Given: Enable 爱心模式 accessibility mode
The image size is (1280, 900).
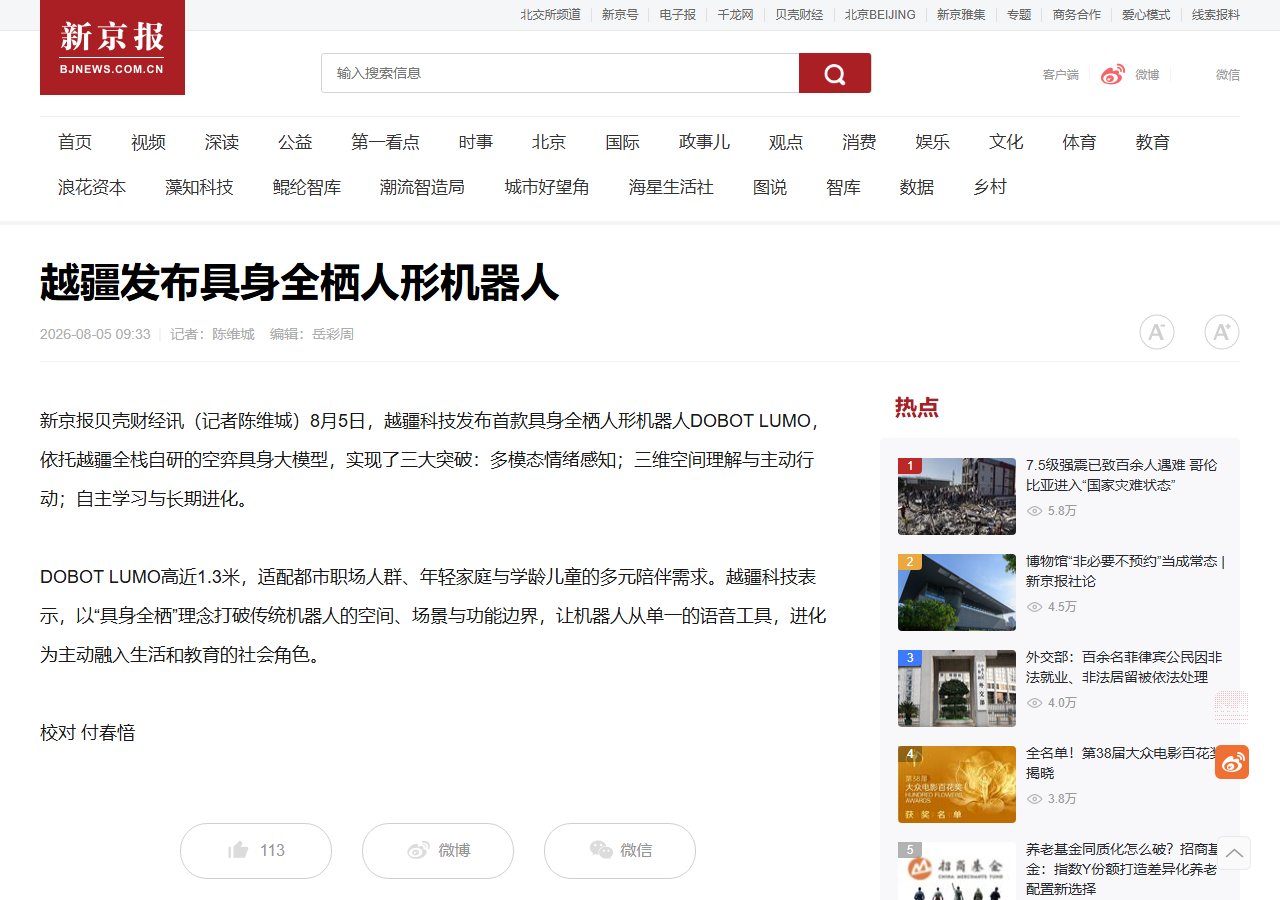Looking at the screenshot, I should point(1146,15).
